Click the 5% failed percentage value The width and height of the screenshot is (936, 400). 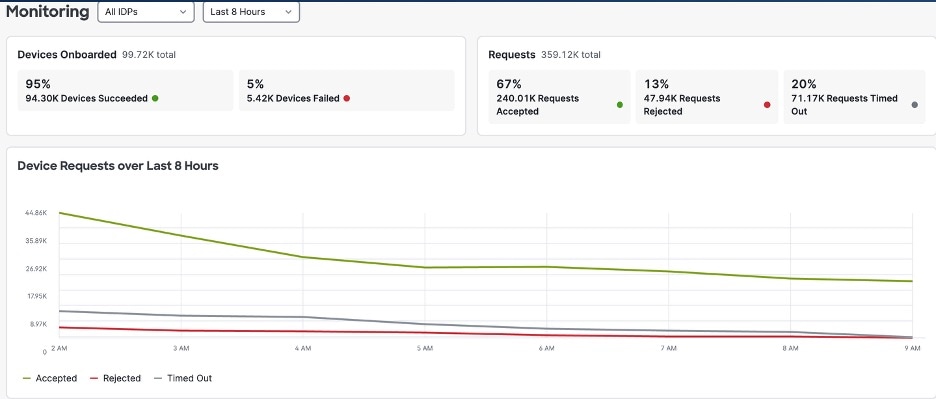pos(255,84)
